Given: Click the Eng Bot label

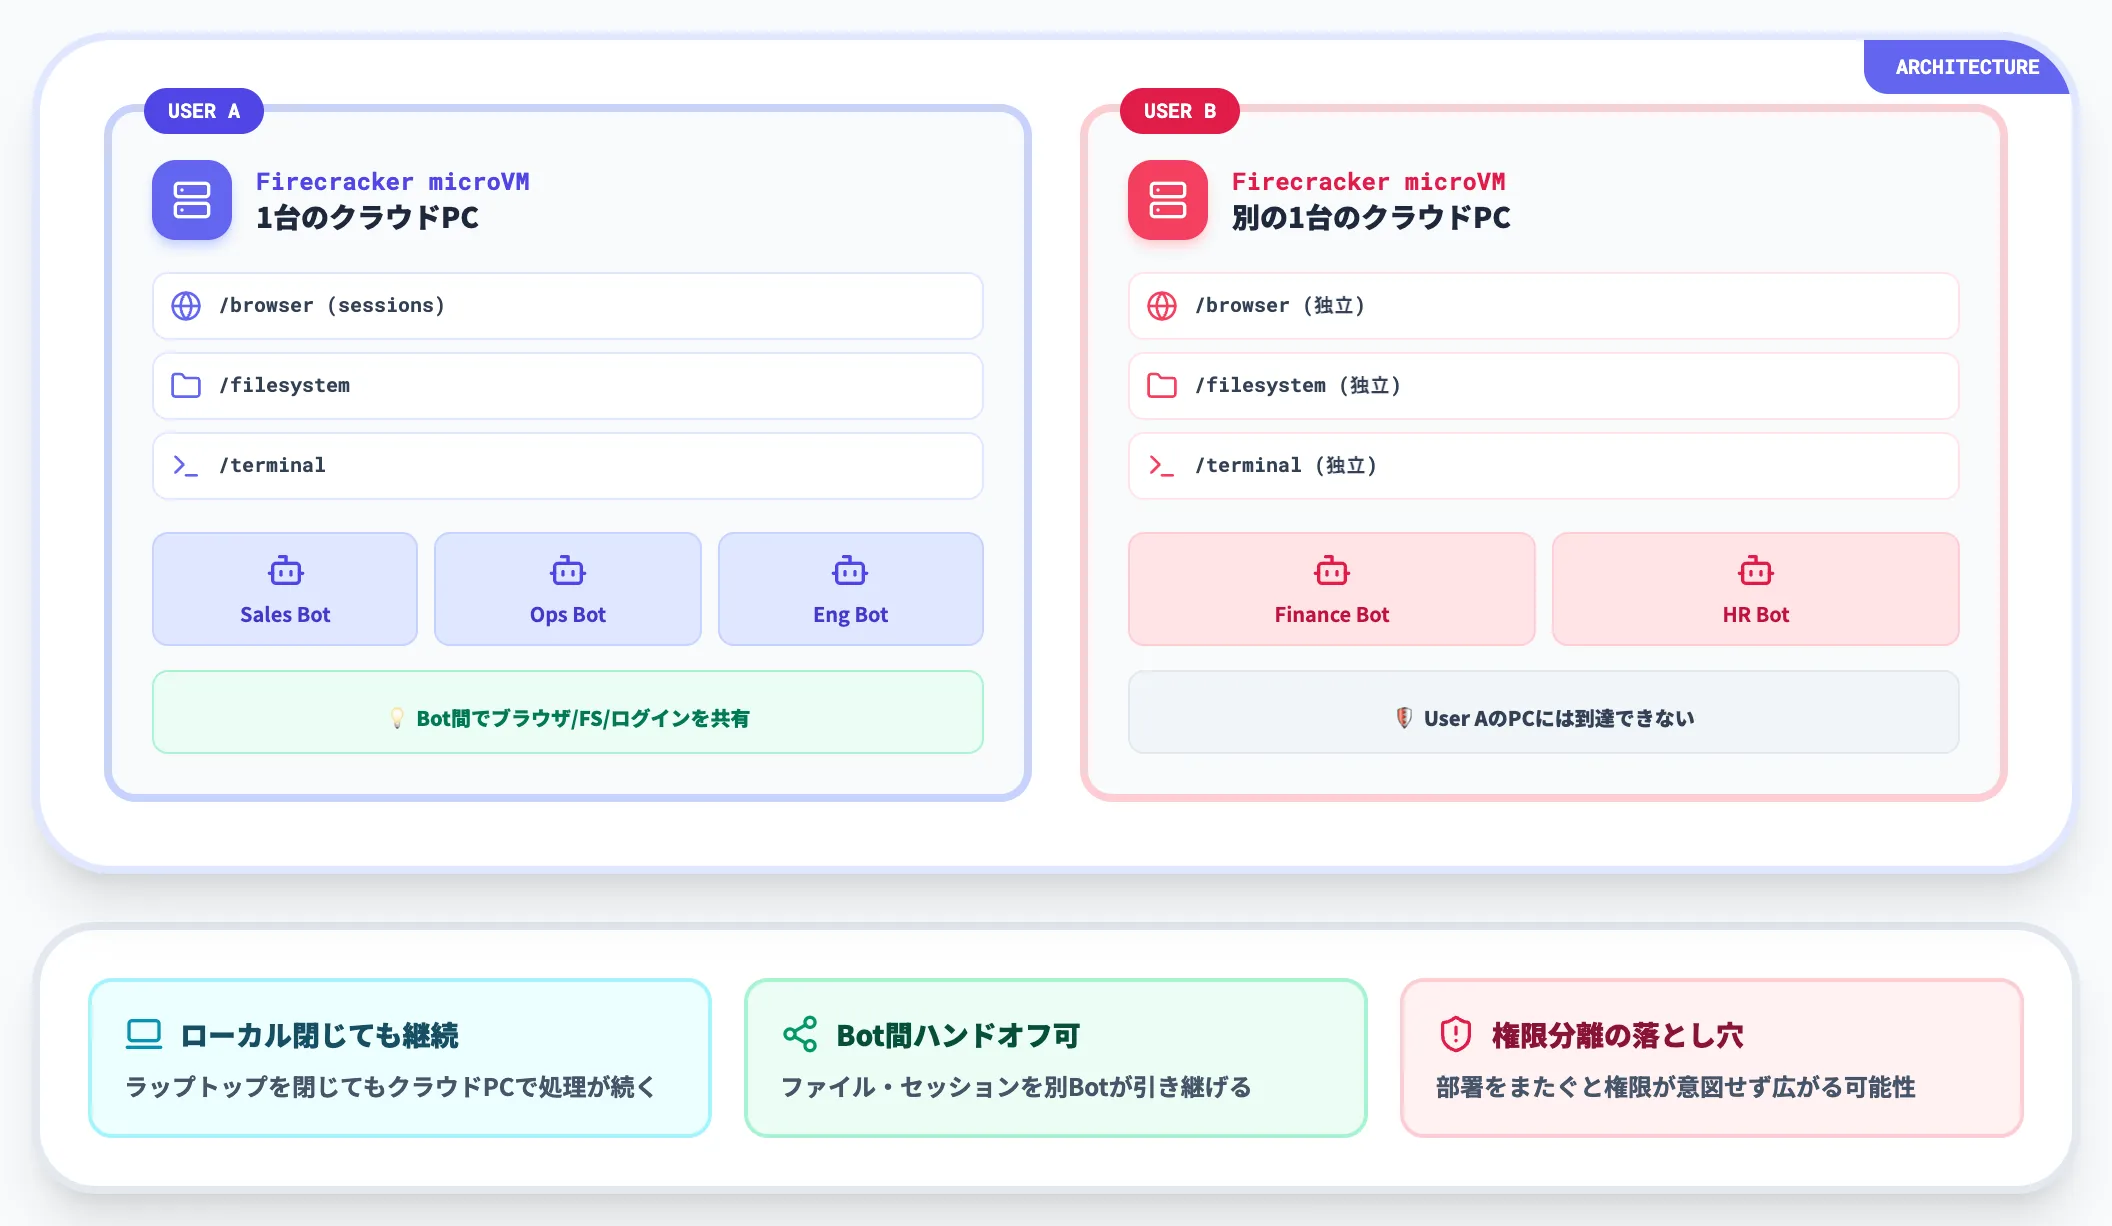Looking at the screenshot, I should 851,615.
